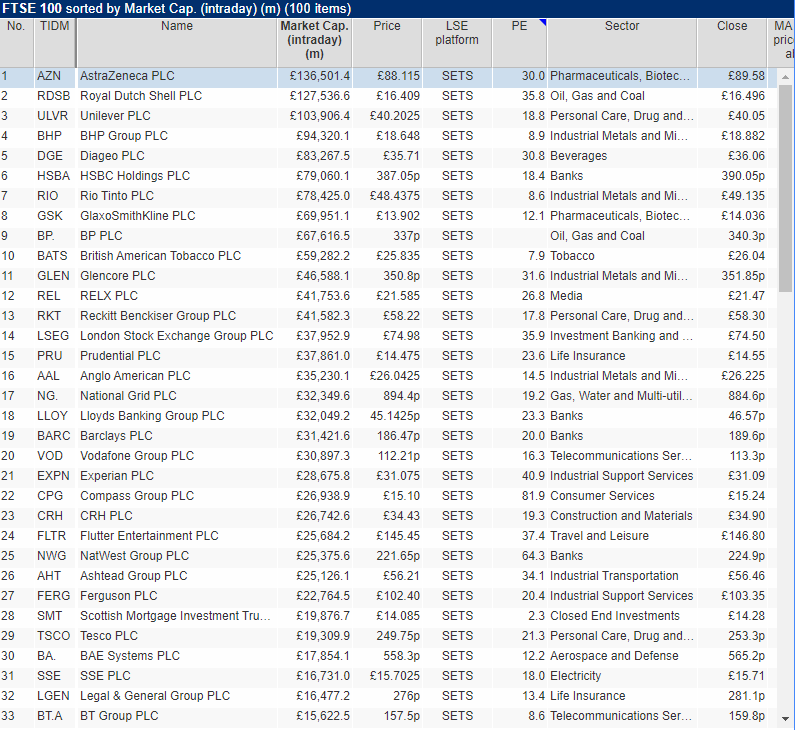Image resolution: width=795 pixels, height=730 pixels.
Task: Click Barclays PLC name
Action: pos(116,436)
